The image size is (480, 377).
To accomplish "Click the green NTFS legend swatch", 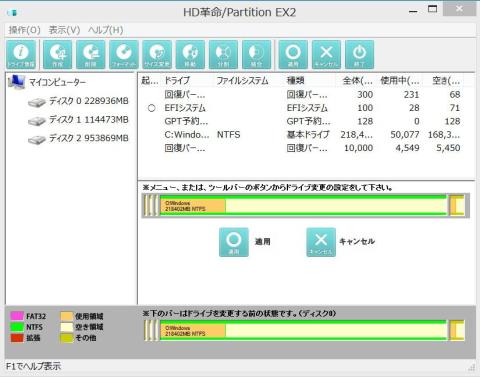I will point(17,327).
